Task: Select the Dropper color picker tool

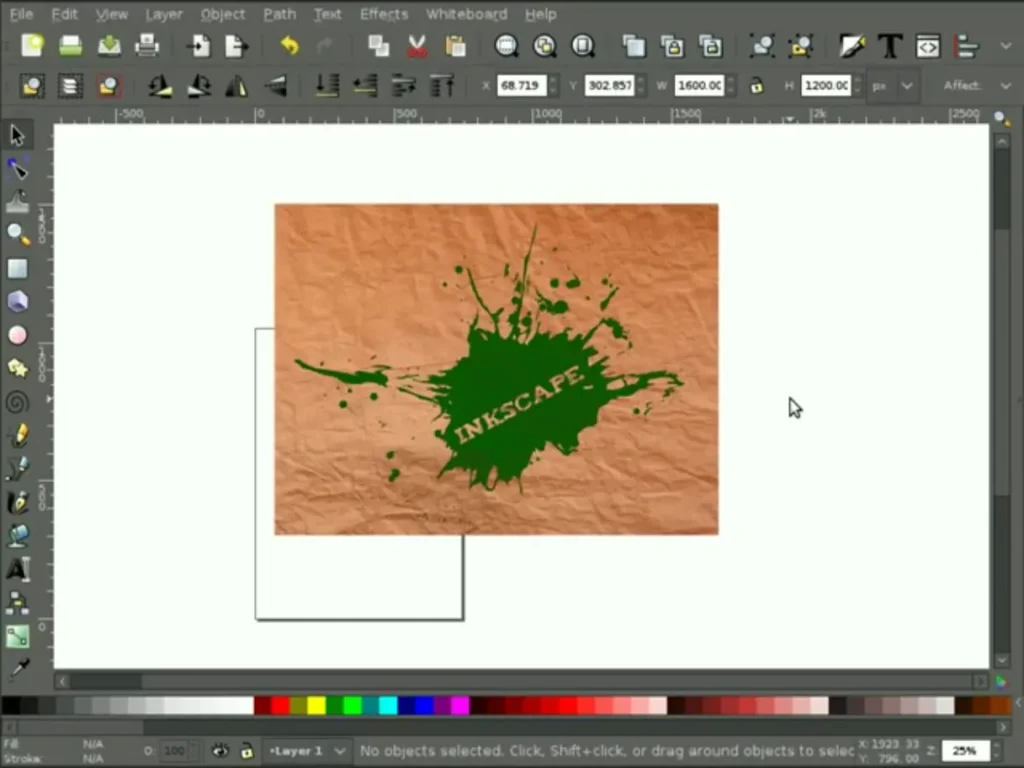Action: [x=17, y=669]
